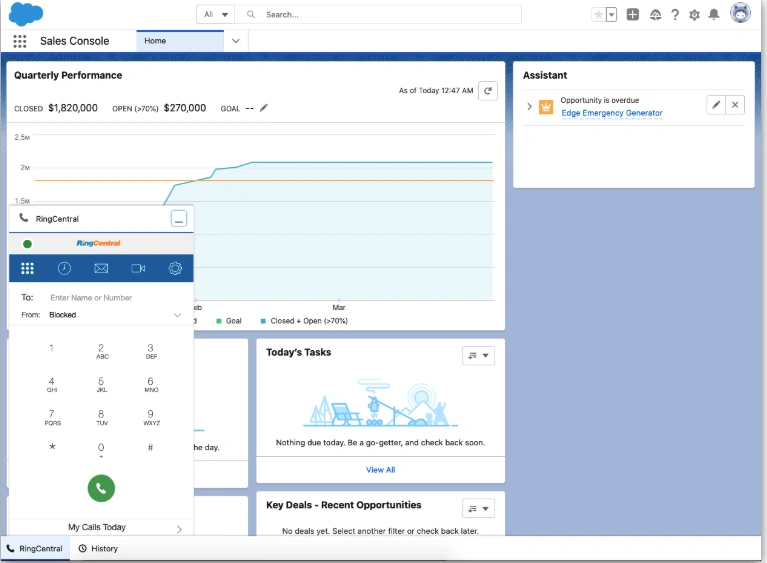767x563 pixels.
Task: Expand the From number dropdown
Action: coord(178,315)
